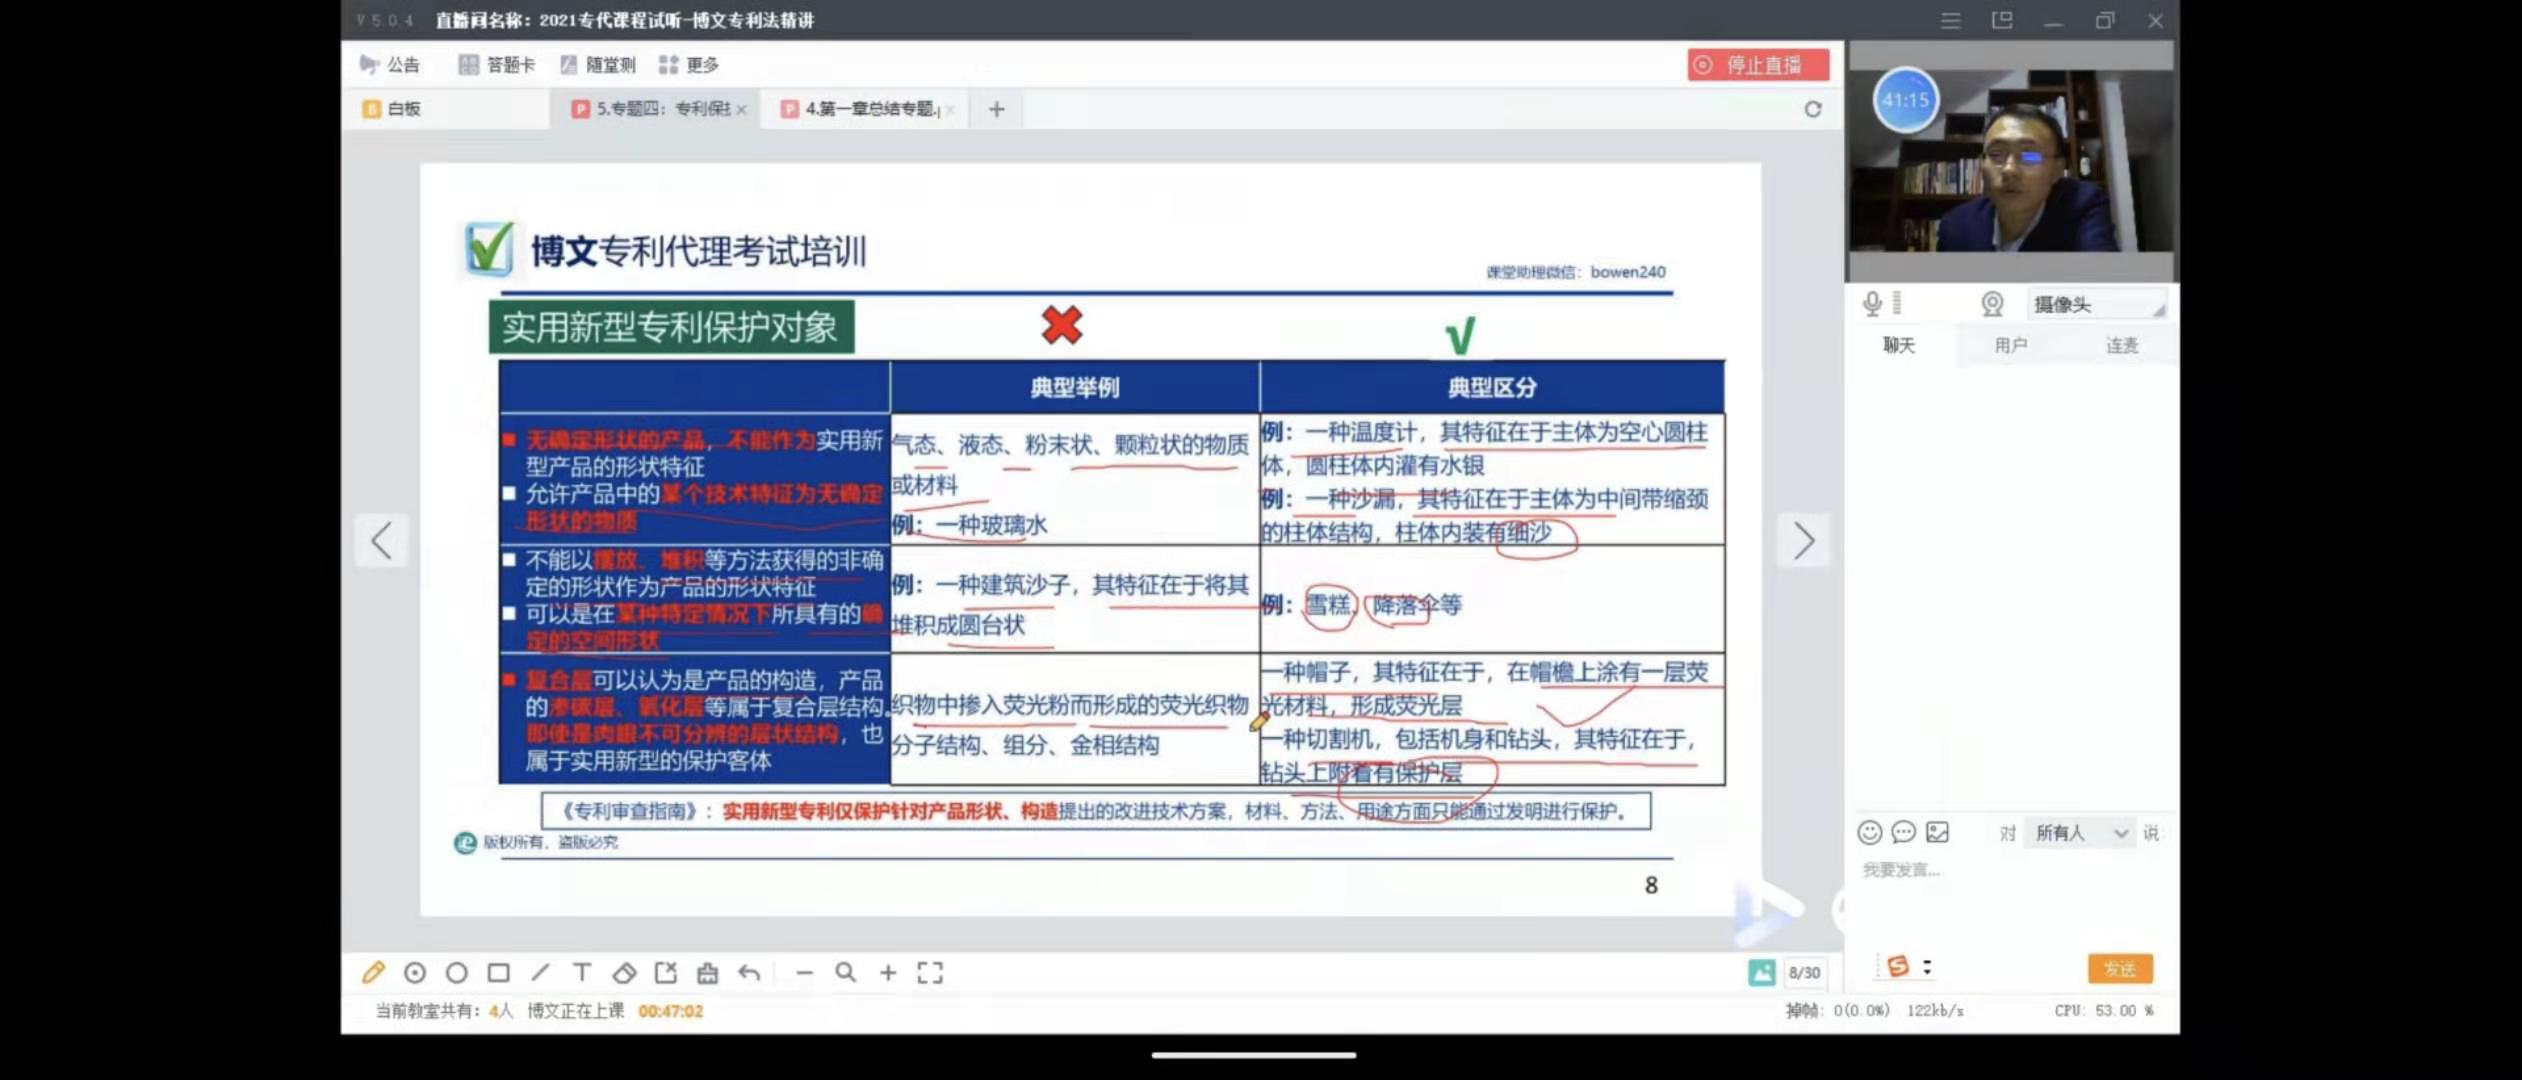
Task: Click the orange 发送 send button
Action: [2119, 968]
